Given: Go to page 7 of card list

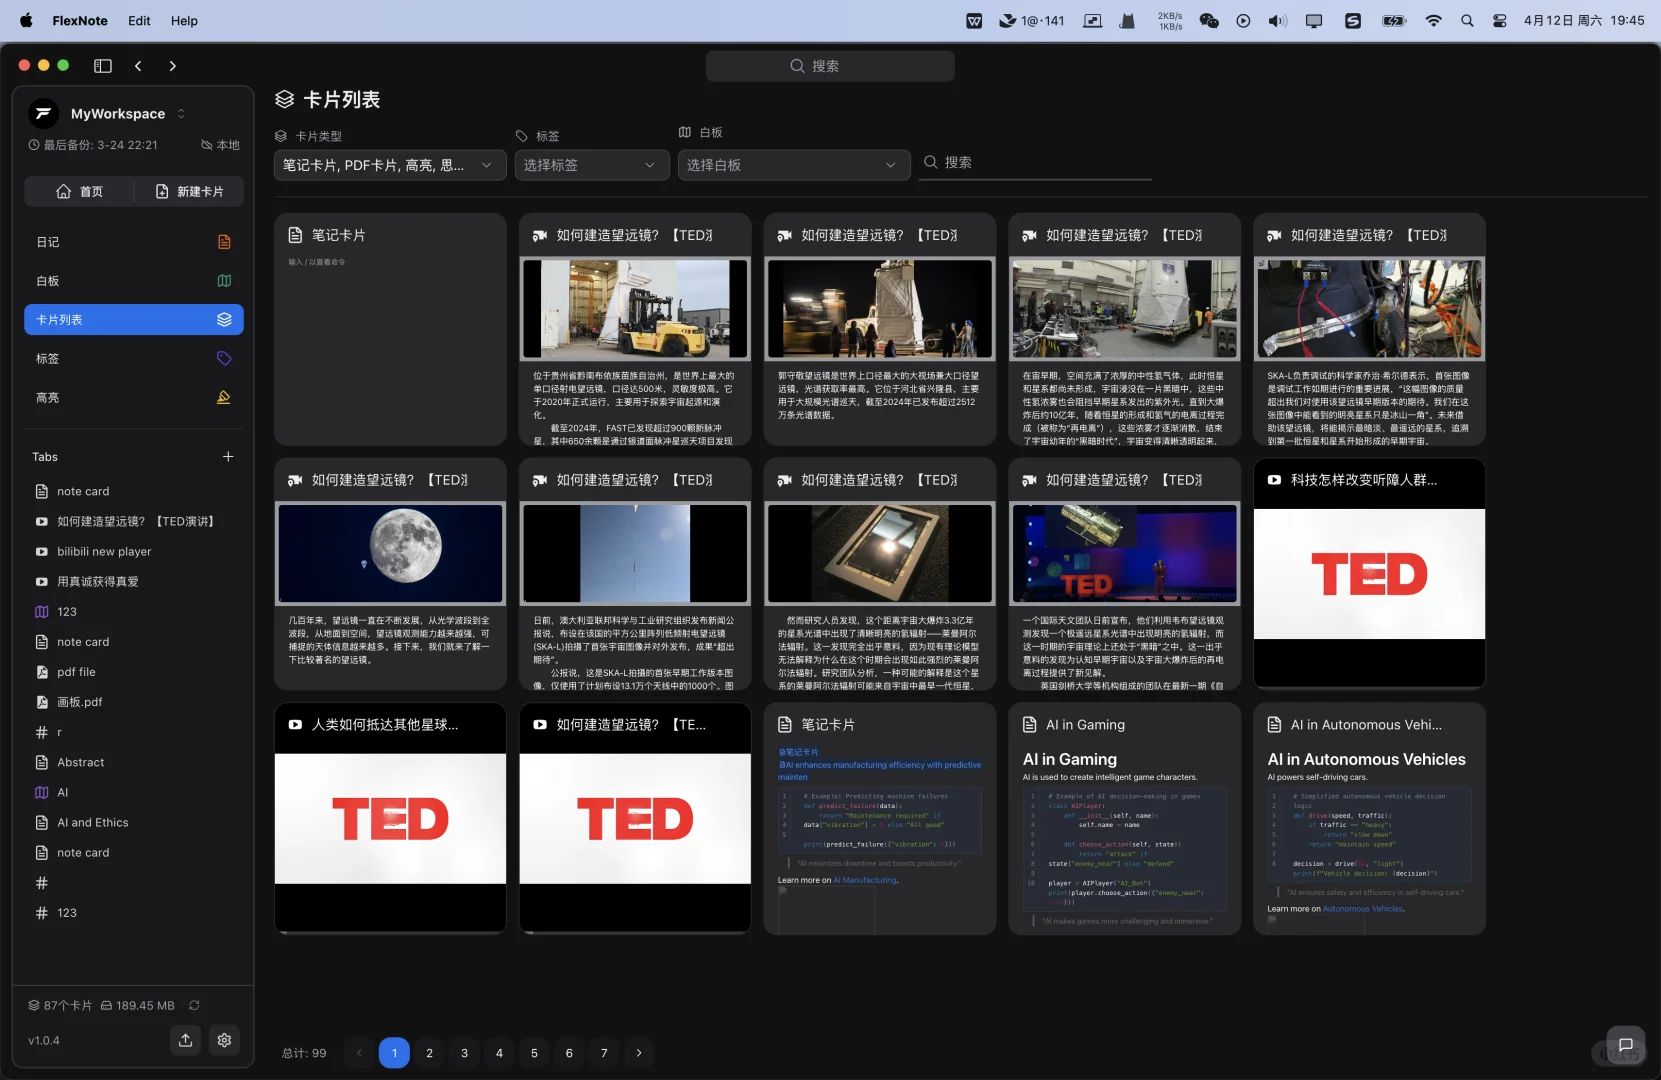Looking at the screenshot, I should coord(604,1053).
